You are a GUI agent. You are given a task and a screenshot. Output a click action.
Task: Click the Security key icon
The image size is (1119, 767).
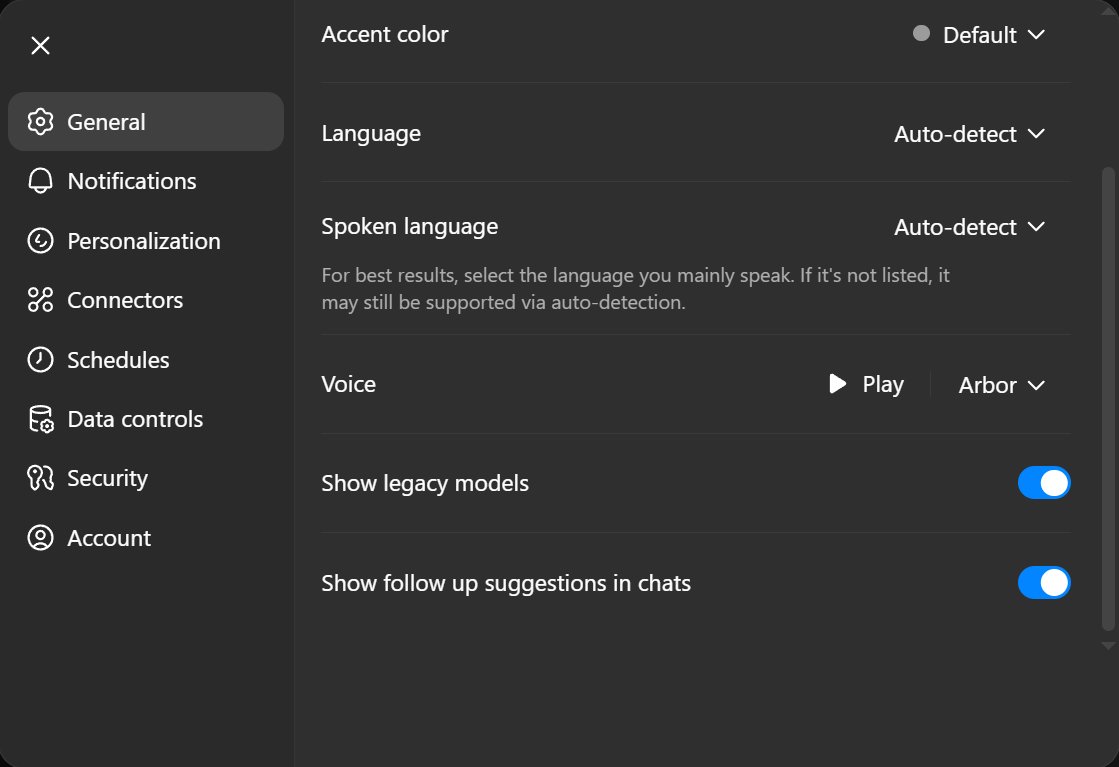tap(41, 478)
